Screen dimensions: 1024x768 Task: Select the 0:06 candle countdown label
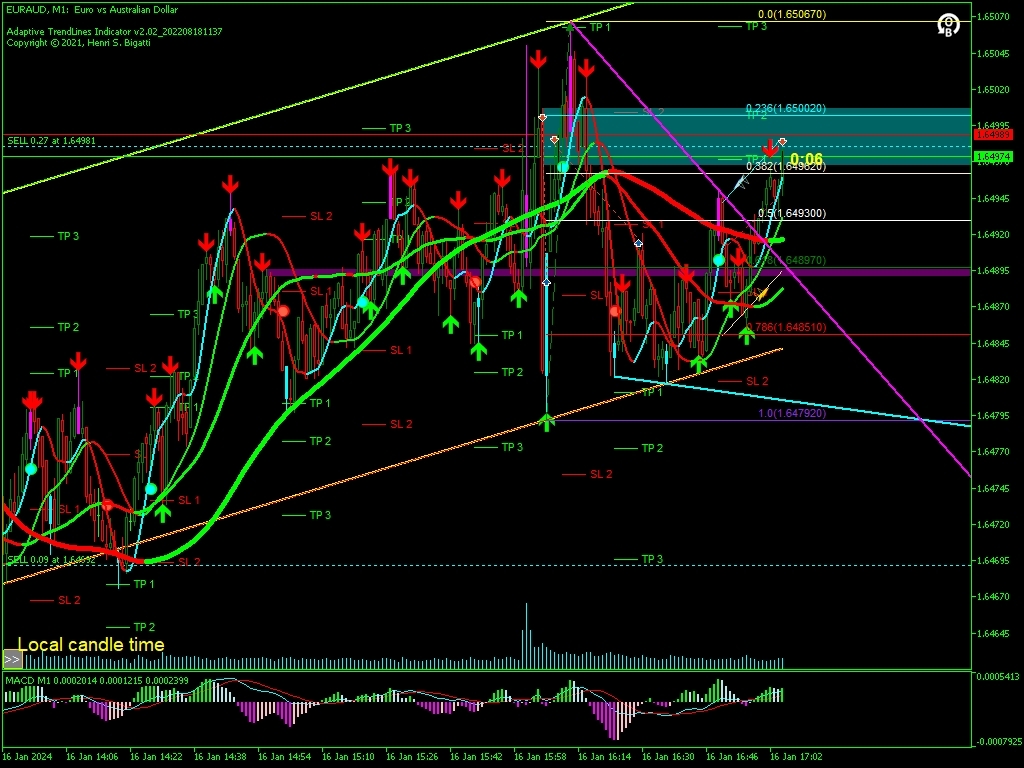[806, 159]
